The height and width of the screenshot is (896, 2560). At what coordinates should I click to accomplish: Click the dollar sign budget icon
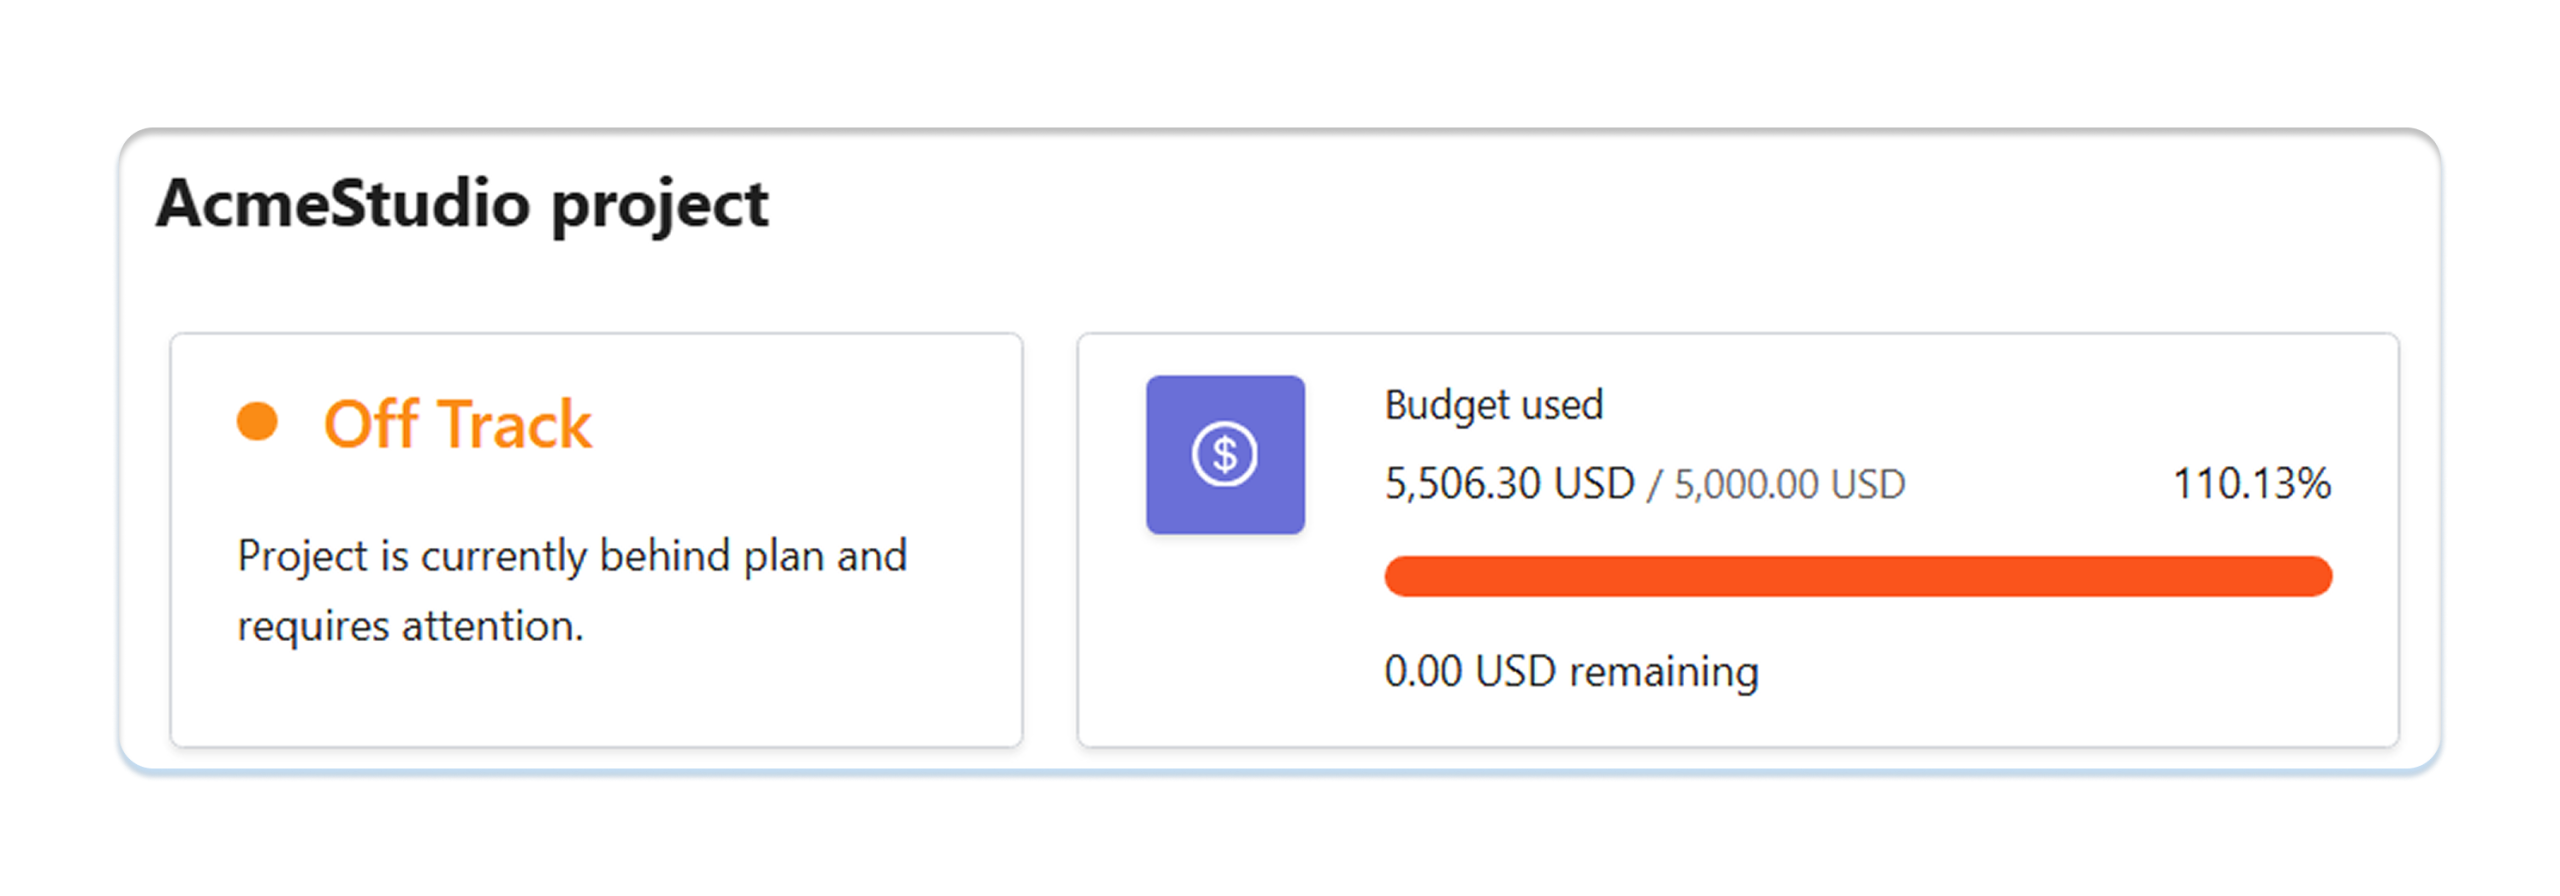click(1224, 455)
